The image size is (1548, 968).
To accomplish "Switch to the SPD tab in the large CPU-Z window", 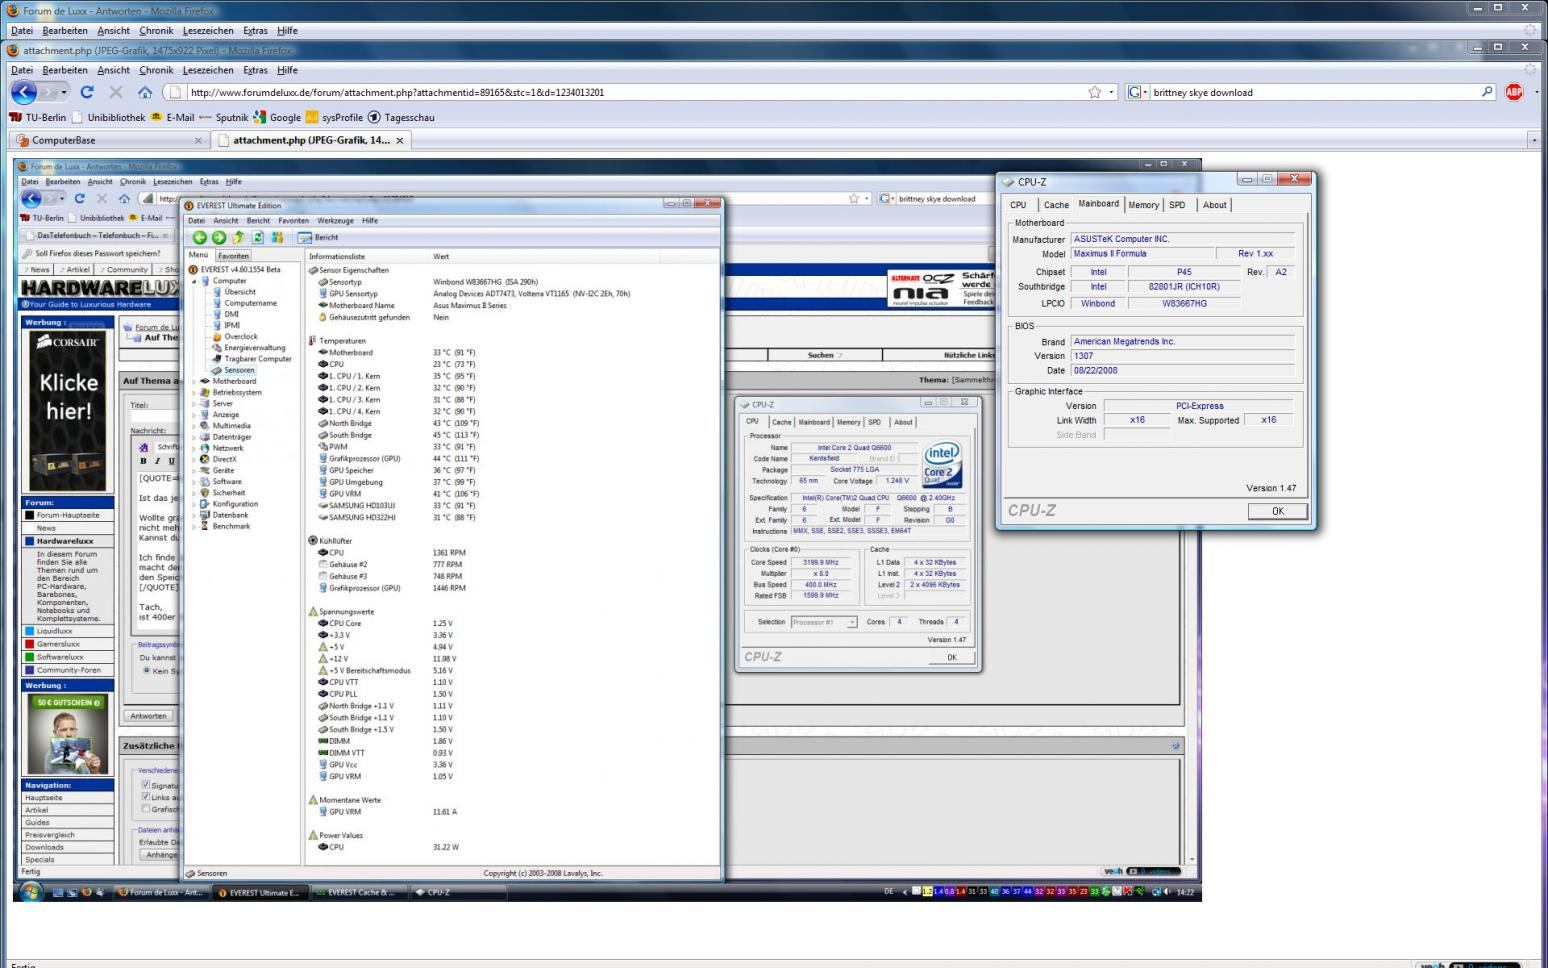I will click(1177, 205).
